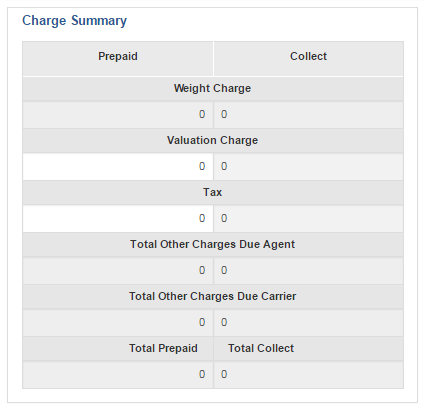Select Total Other Charges Due Agent prepaid cell
Screen dimensions: 424x408
tap(118, 270)
